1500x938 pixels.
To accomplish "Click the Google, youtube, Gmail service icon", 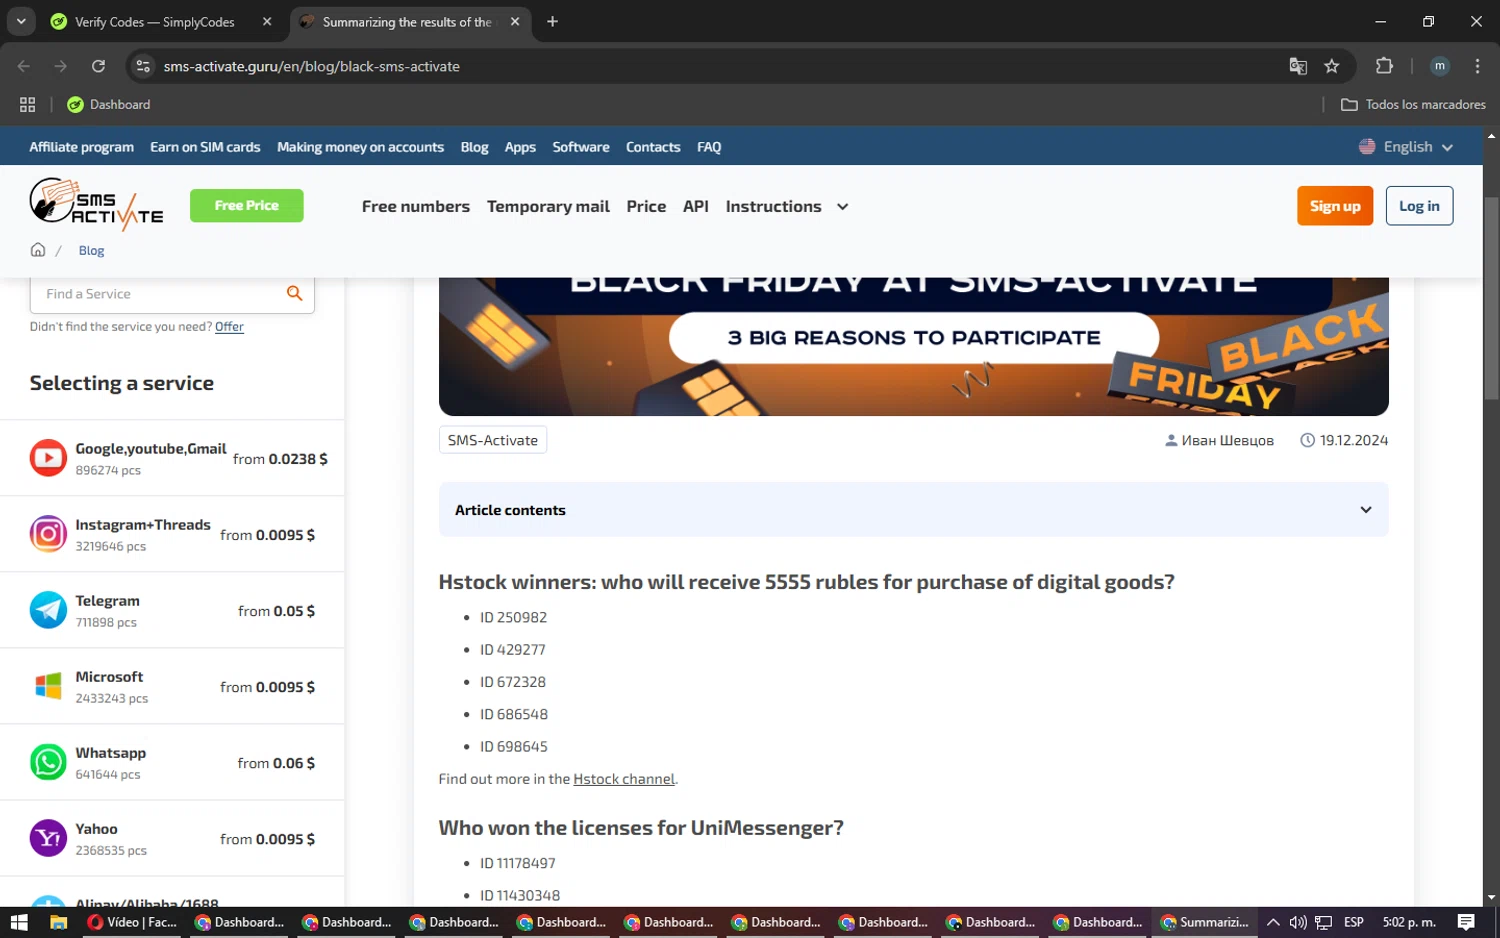I will pos(48,458).
